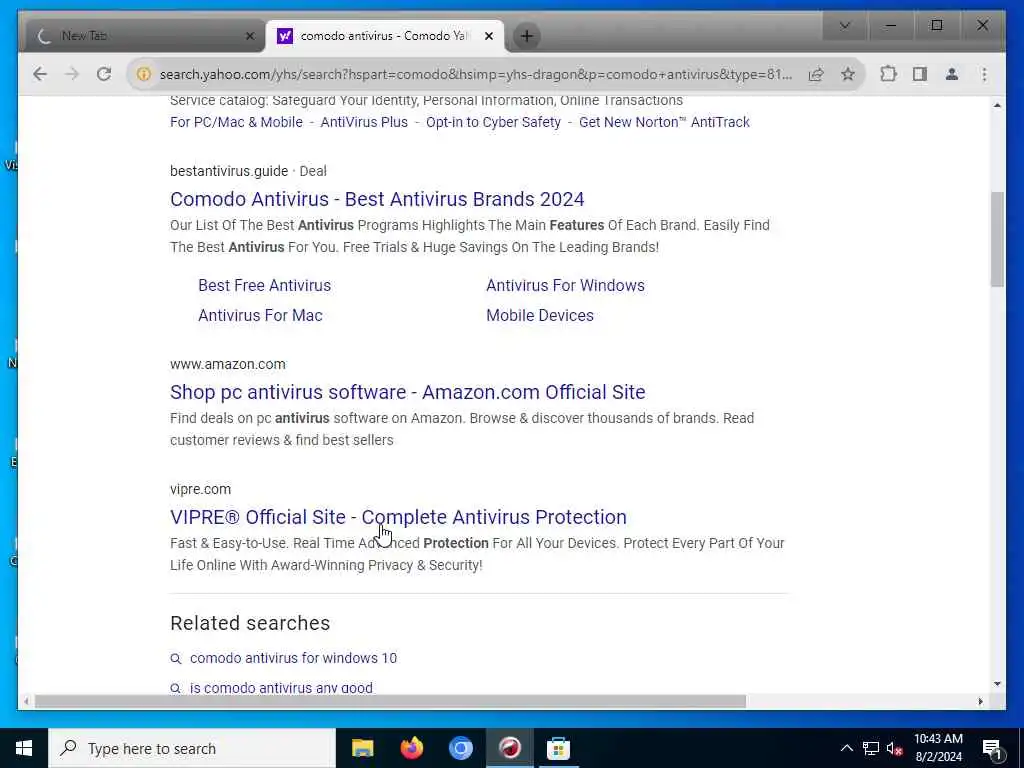Open Microsoft Store from the taskbar
The width and height of the screenshot is (1024, 768).
[558, 748]
